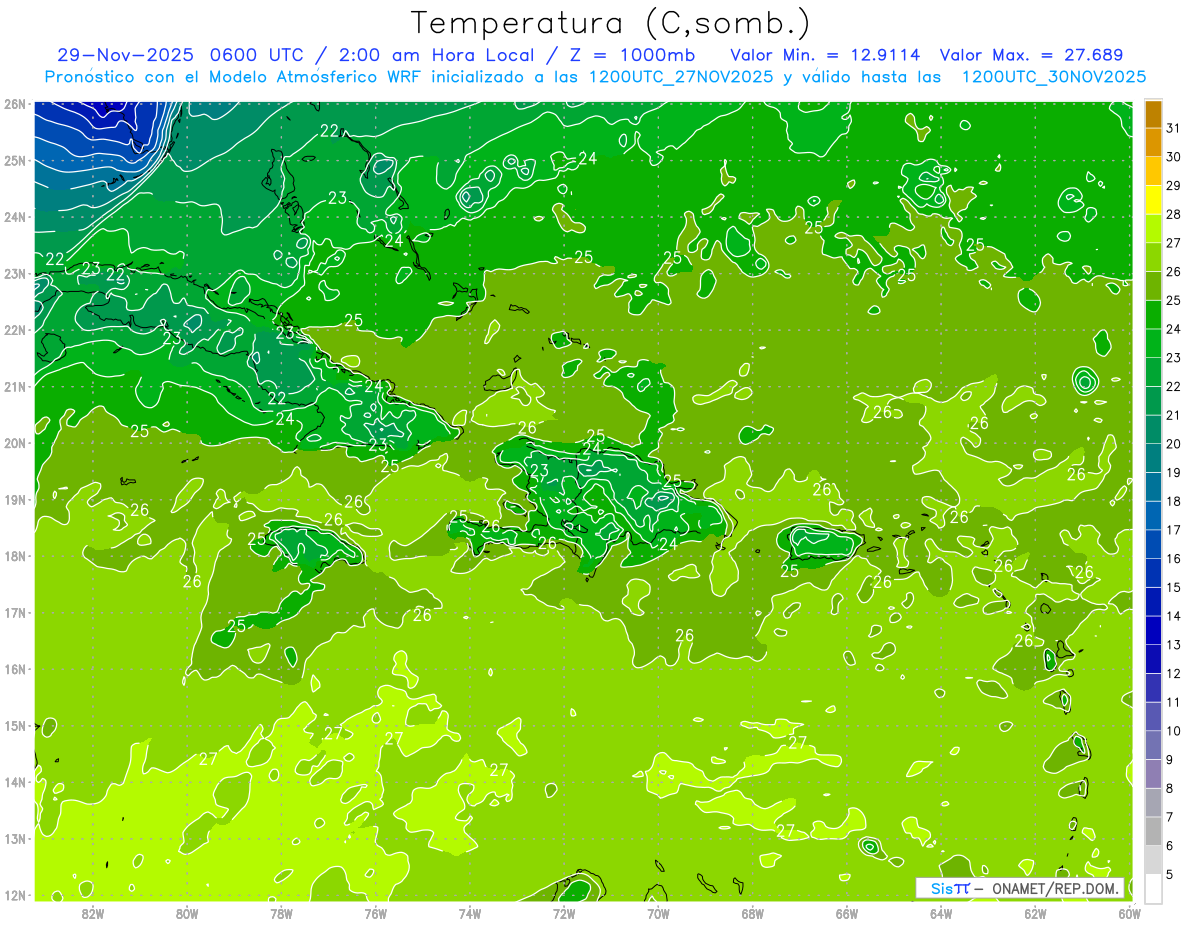
Task: Click the color bar label 31
Action: pos(1173,128)
